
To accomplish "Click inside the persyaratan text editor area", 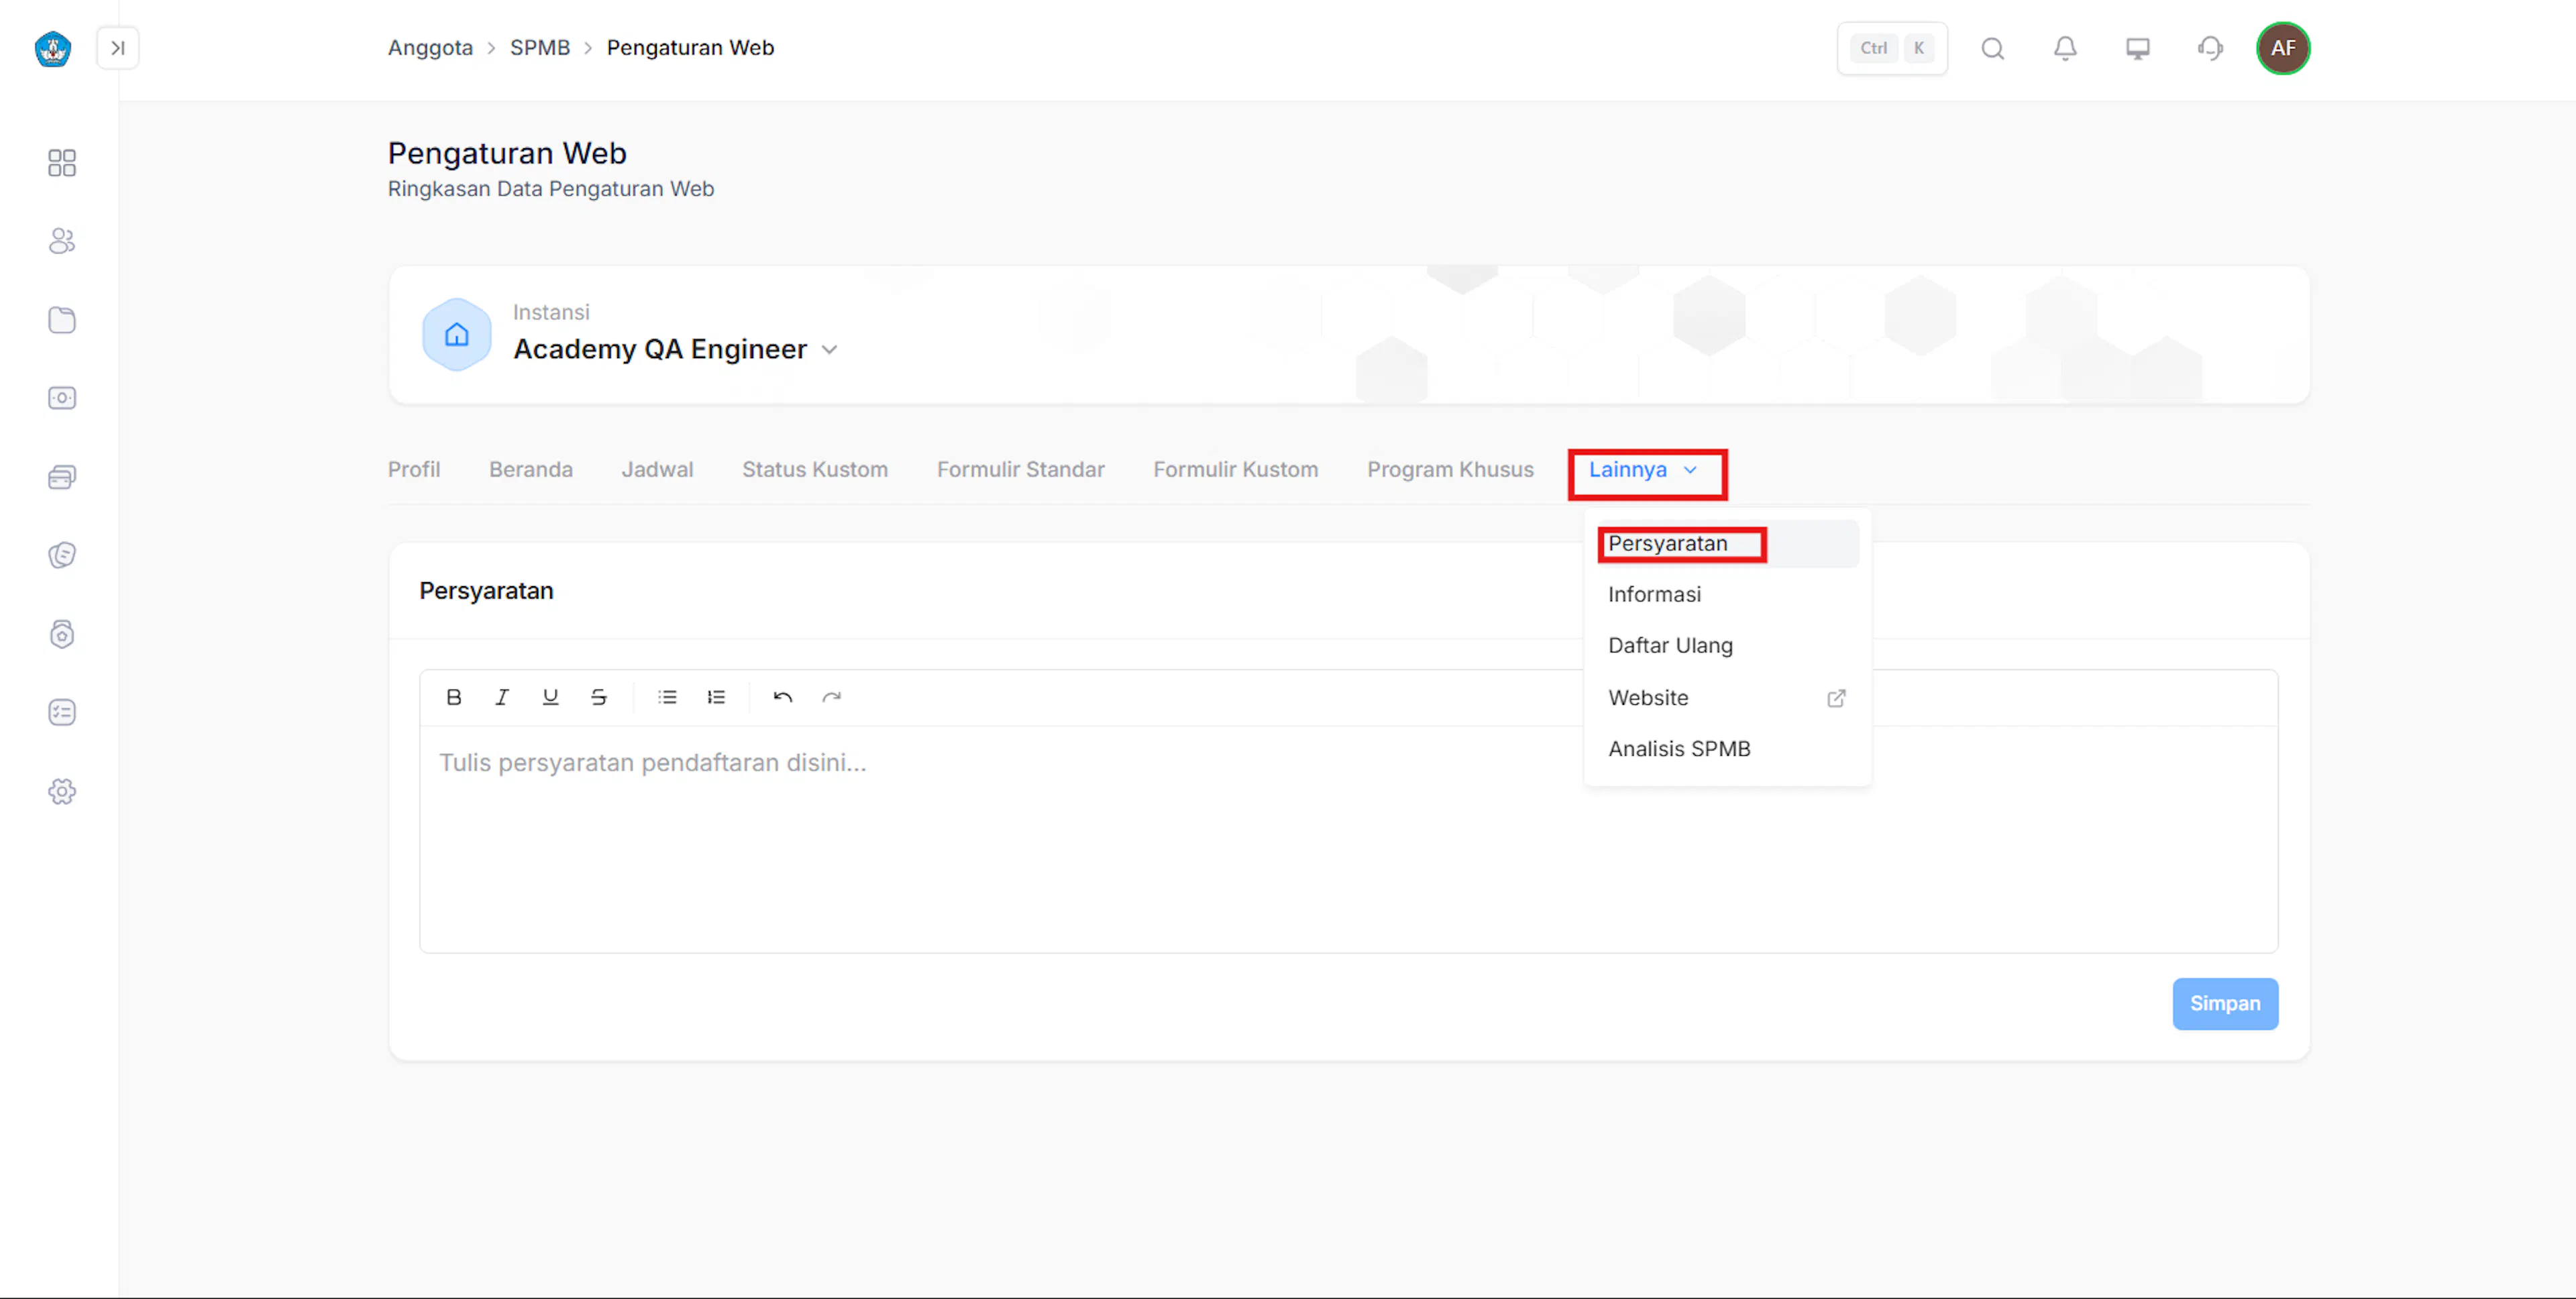I will [x=1348, y=839].
